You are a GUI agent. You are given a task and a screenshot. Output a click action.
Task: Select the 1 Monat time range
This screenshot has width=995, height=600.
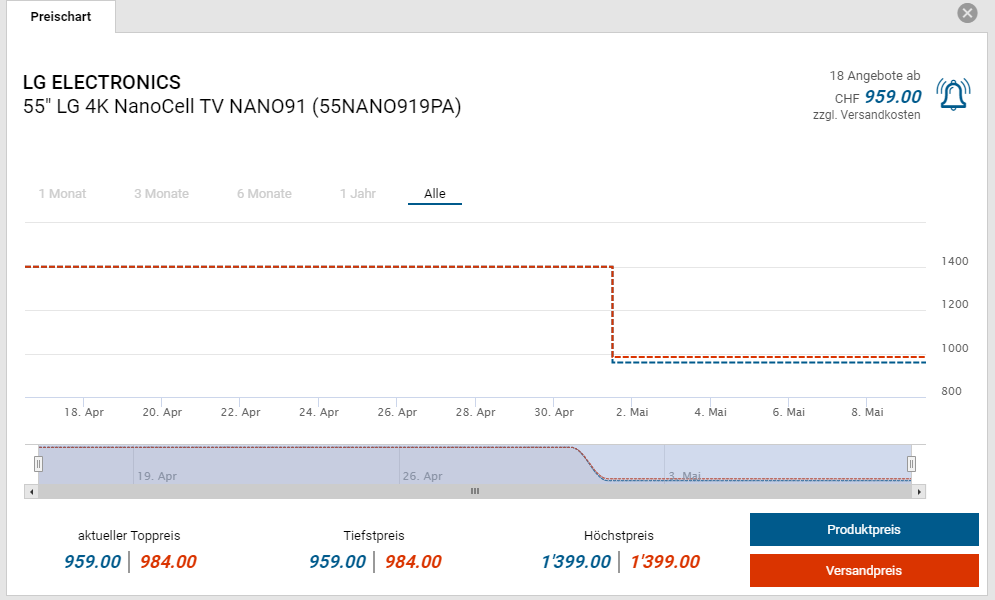click(x=62, y=194)
